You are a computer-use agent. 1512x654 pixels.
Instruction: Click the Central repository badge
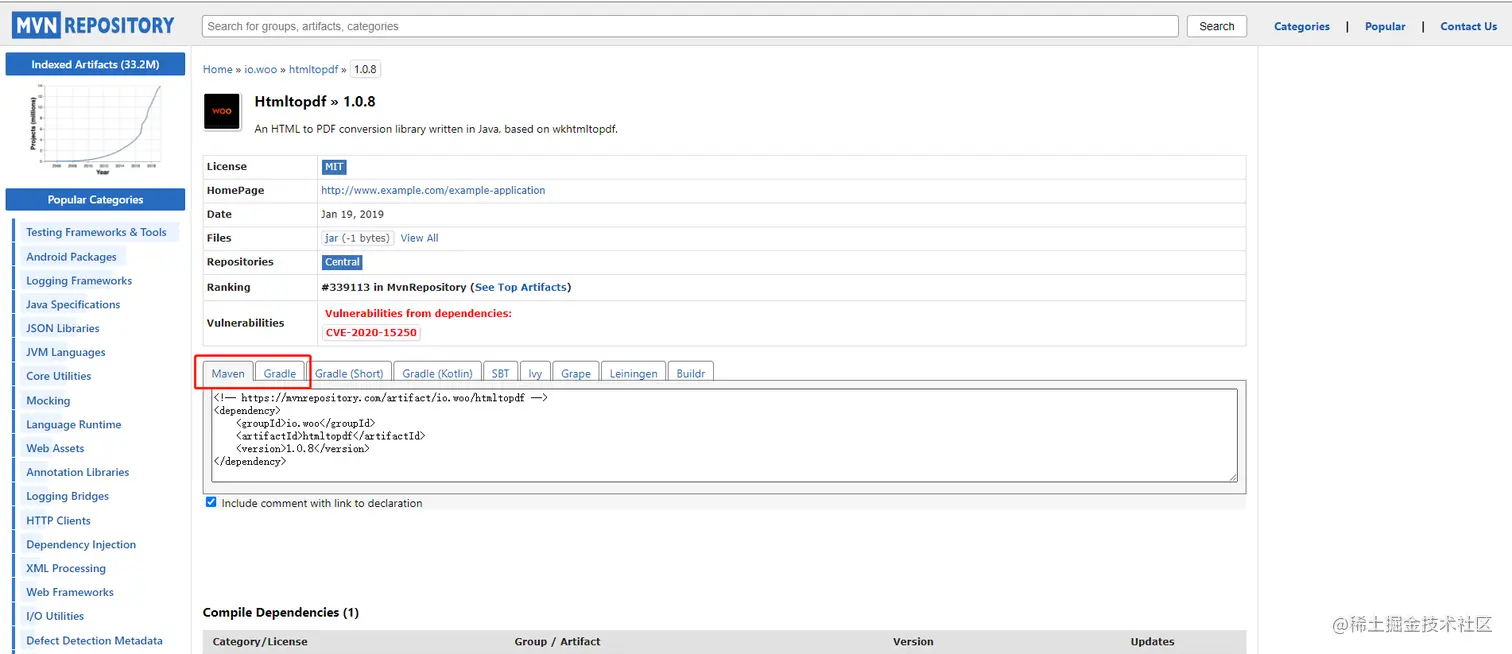coord(342,262)
